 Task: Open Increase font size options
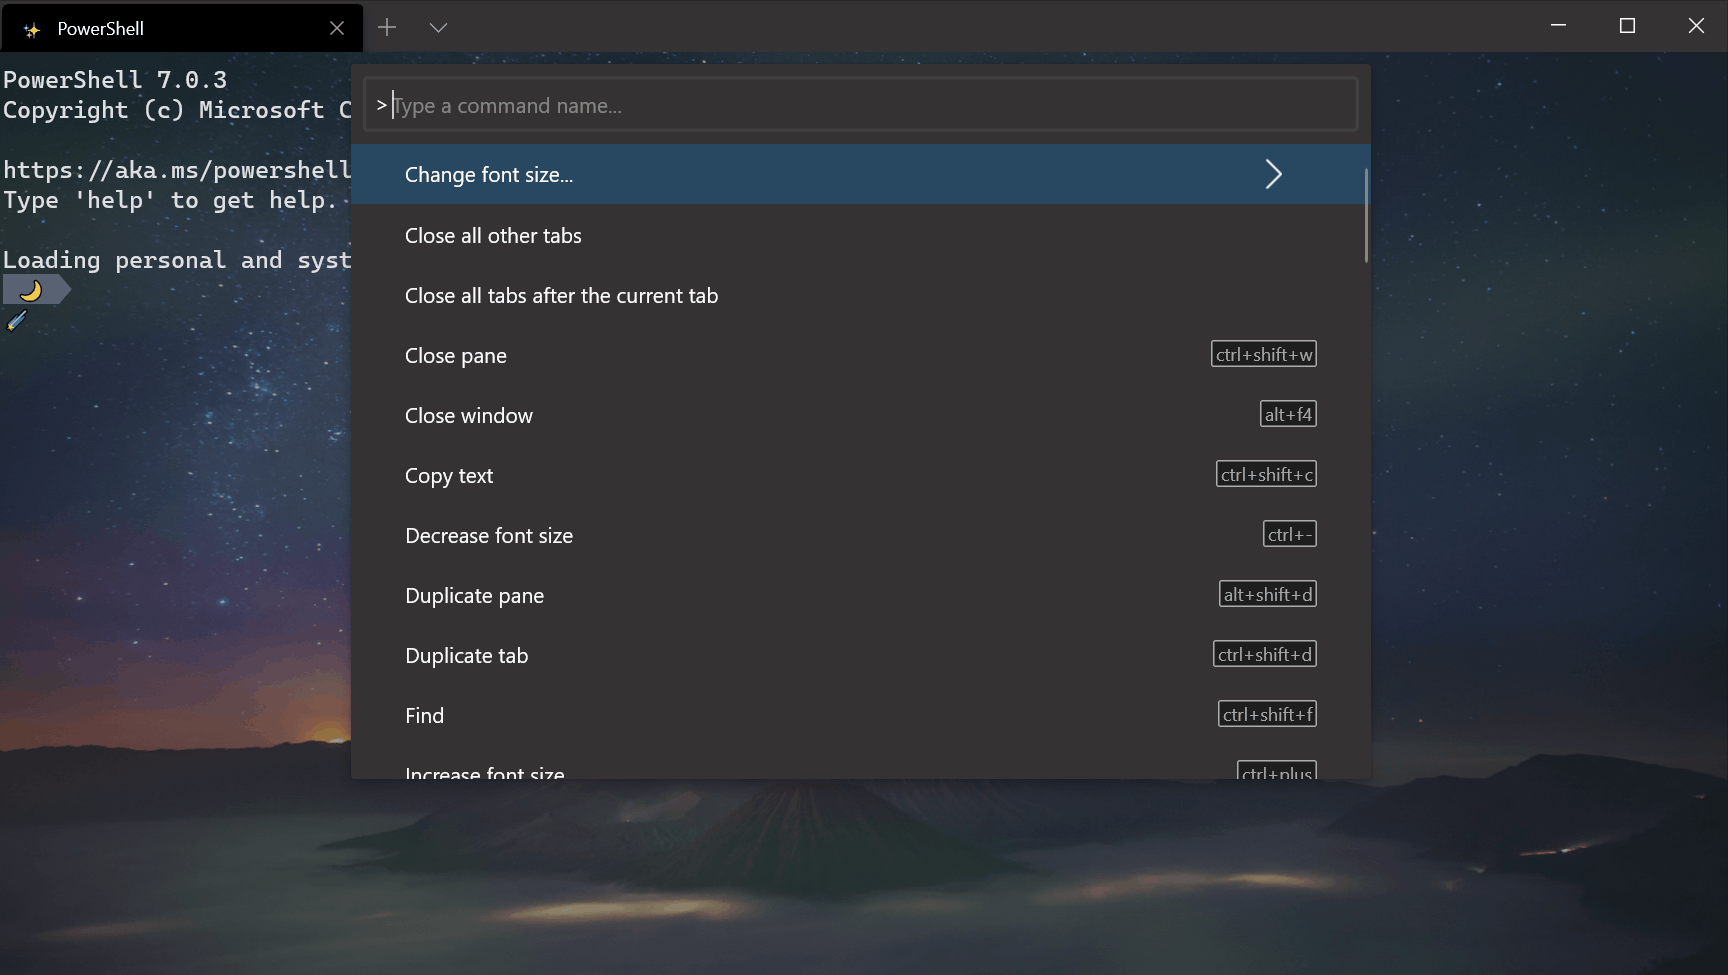tap(484, 770)
